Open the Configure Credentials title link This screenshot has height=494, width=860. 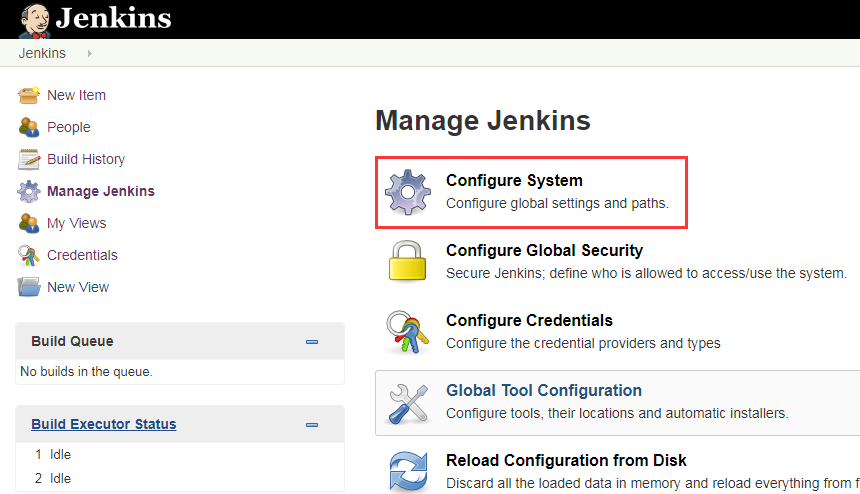tap(529, 320)
